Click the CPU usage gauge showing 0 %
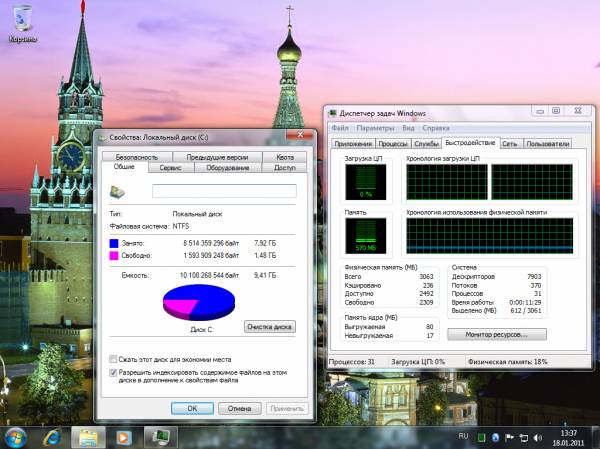 (x=365, y=182)
